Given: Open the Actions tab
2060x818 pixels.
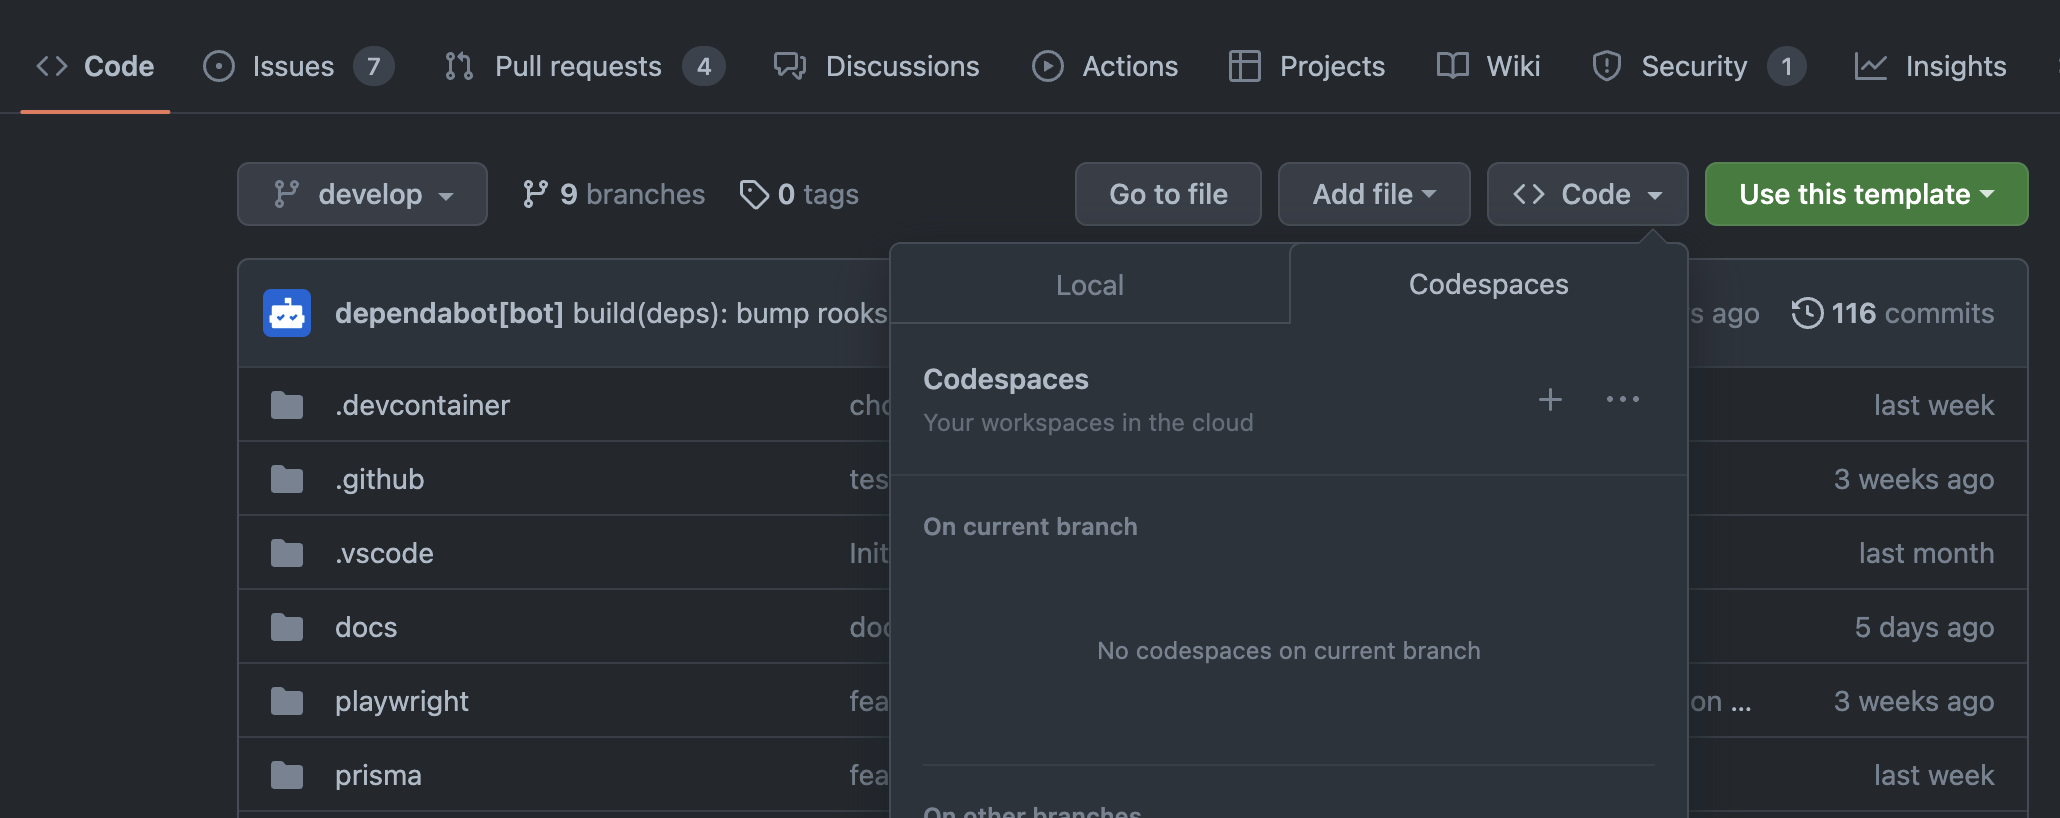Looking at the screenshot, I should (1105, 66).
